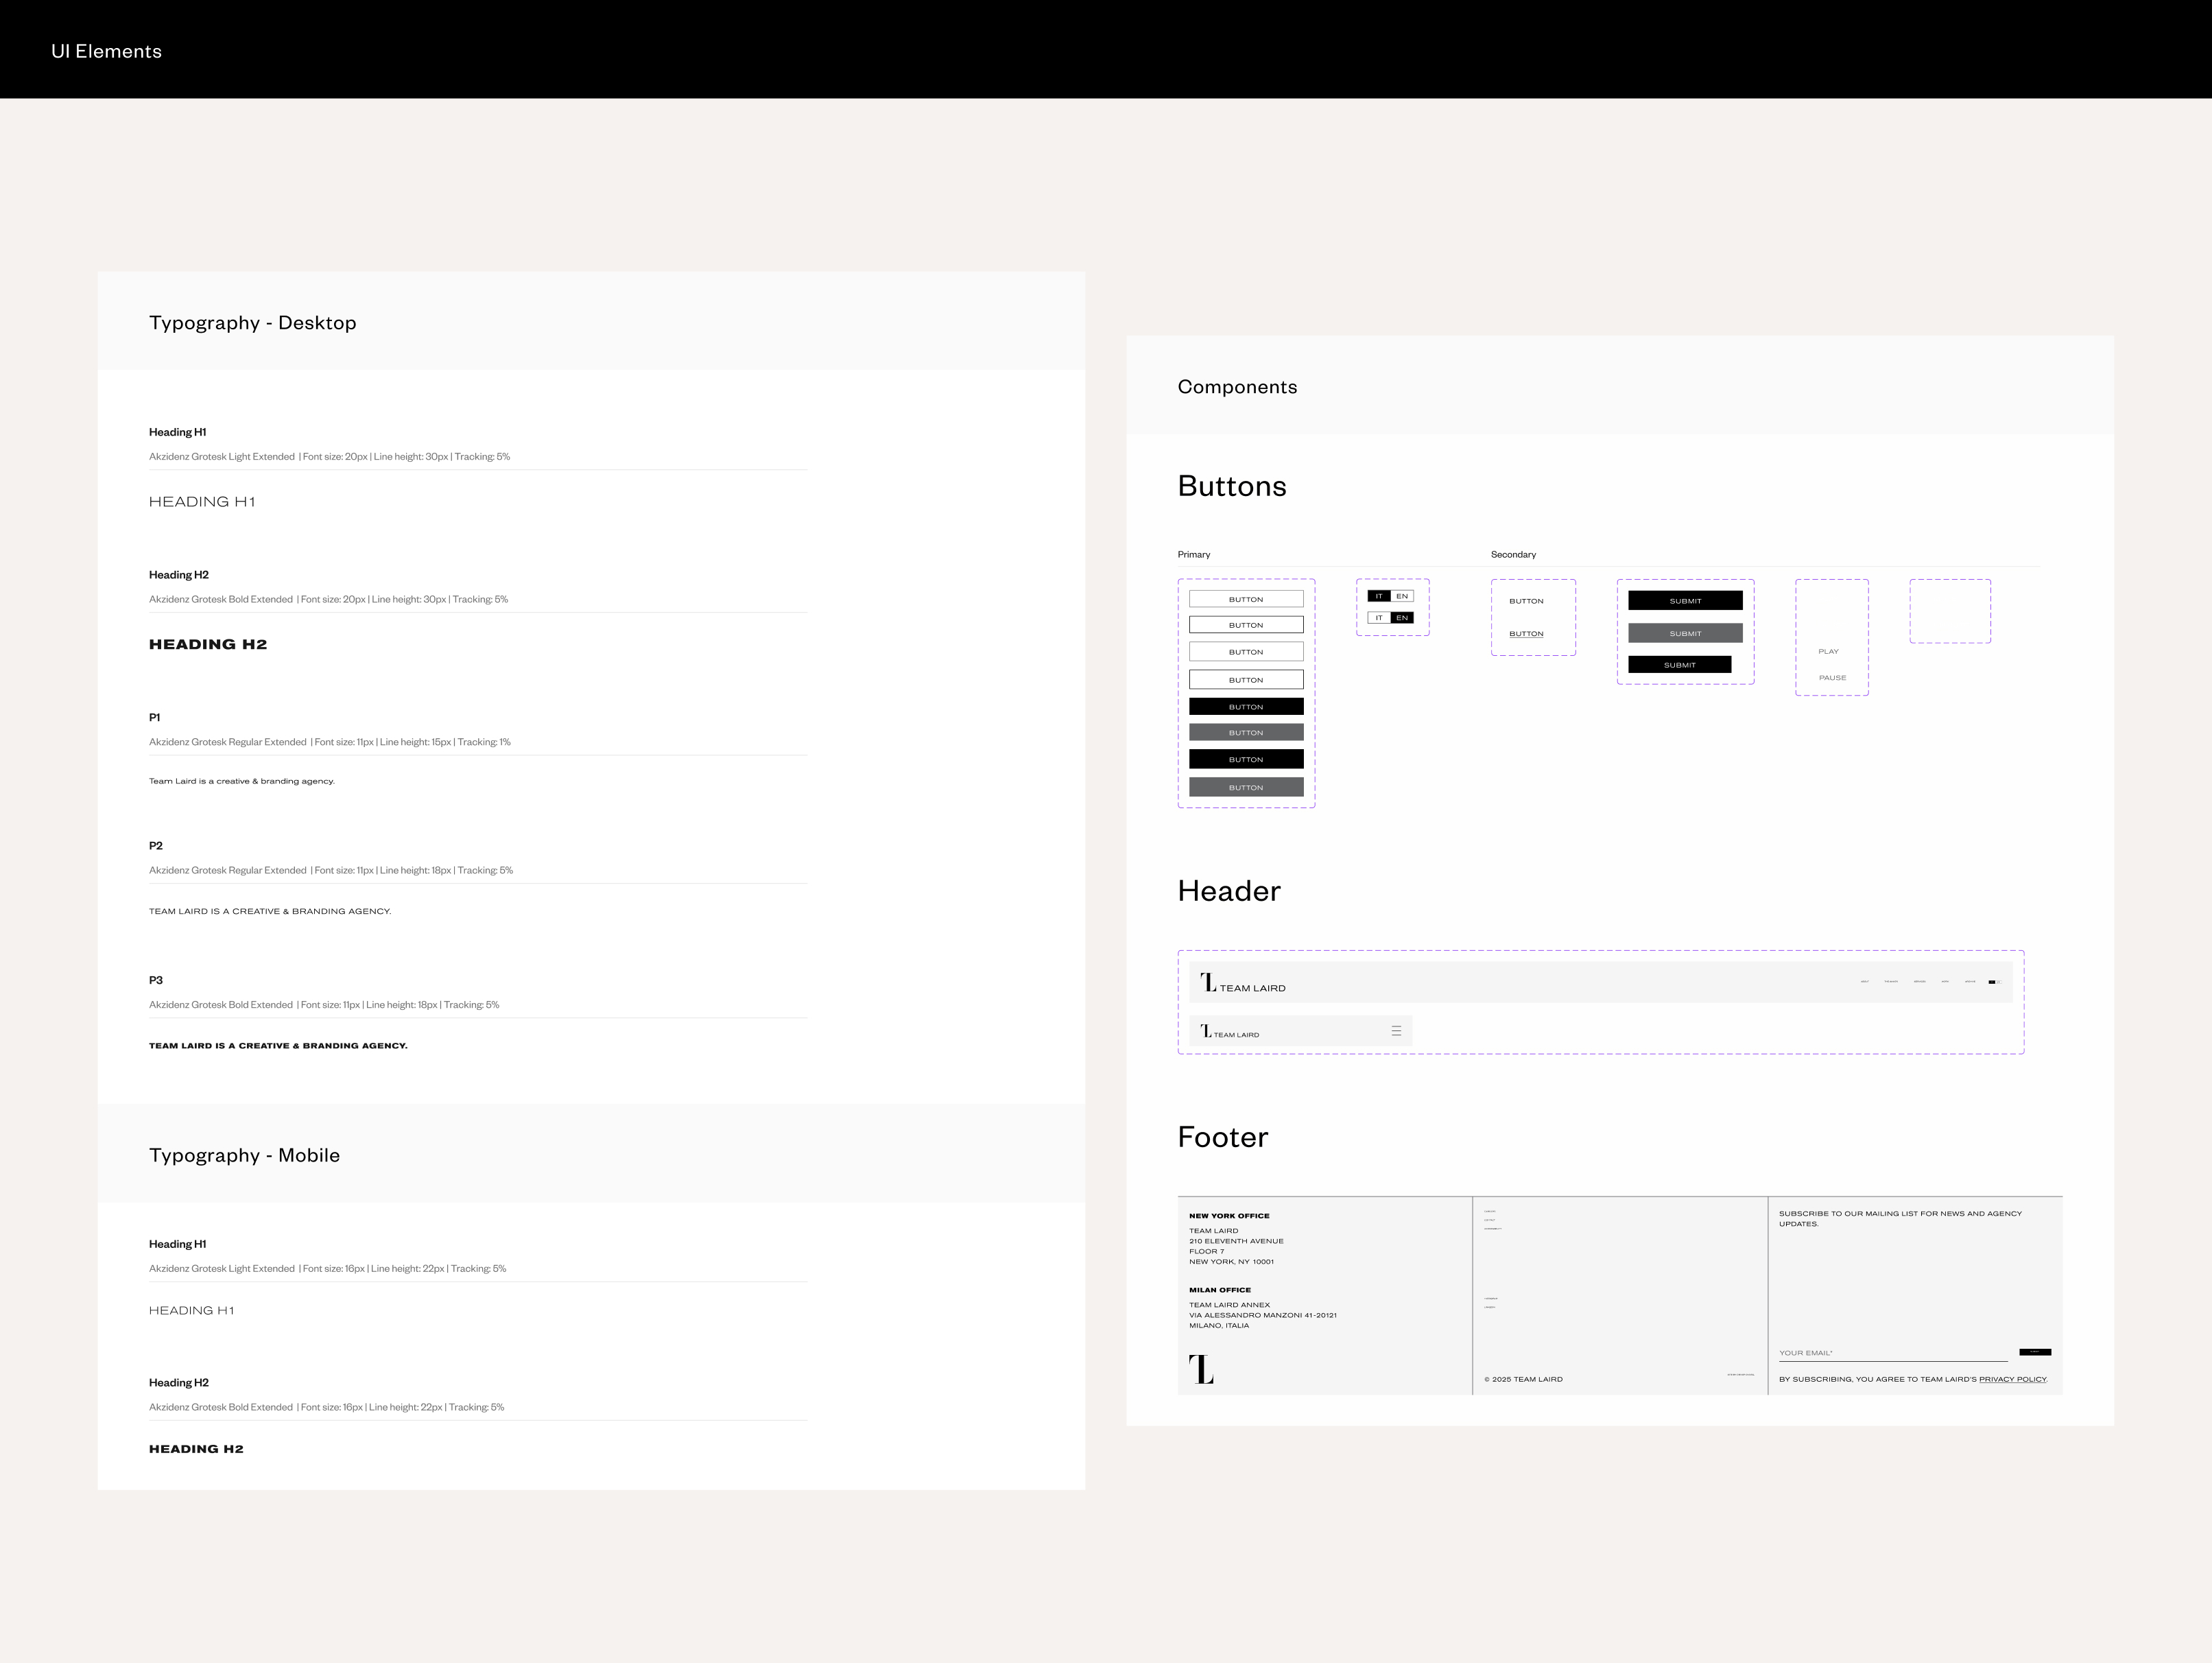The width and height of the screenshot is (2212, 1663).
Task: Click the hamburger menu icon in mobile header
Action: click(1396, 1031)
